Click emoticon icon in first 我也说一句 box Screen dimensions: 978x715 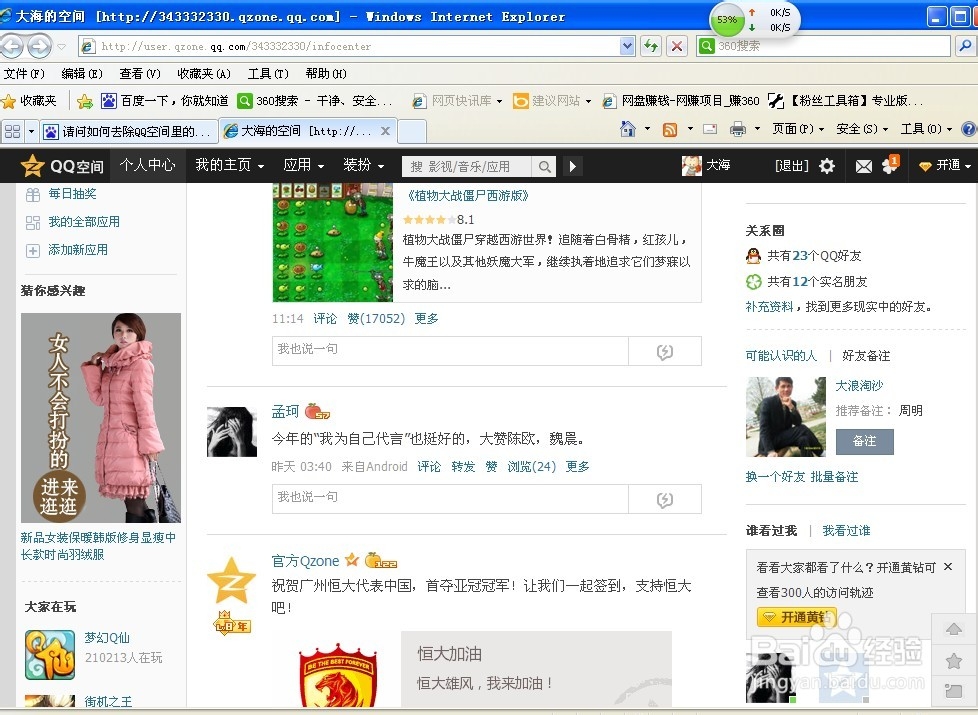click(x=665, y=352)
